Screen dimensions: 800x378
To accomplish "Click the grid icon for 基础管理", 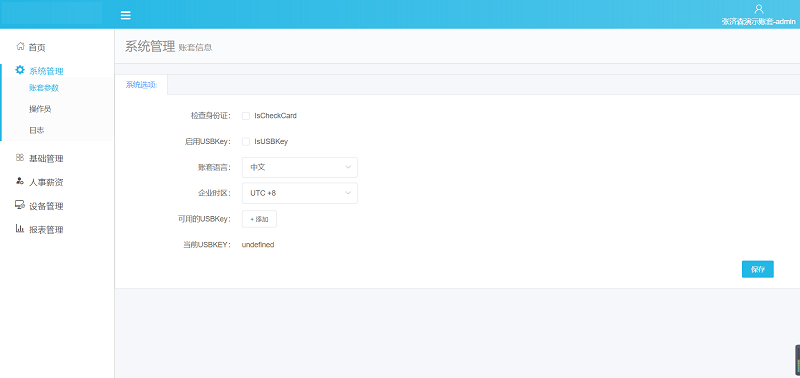I will coord(20,158).
